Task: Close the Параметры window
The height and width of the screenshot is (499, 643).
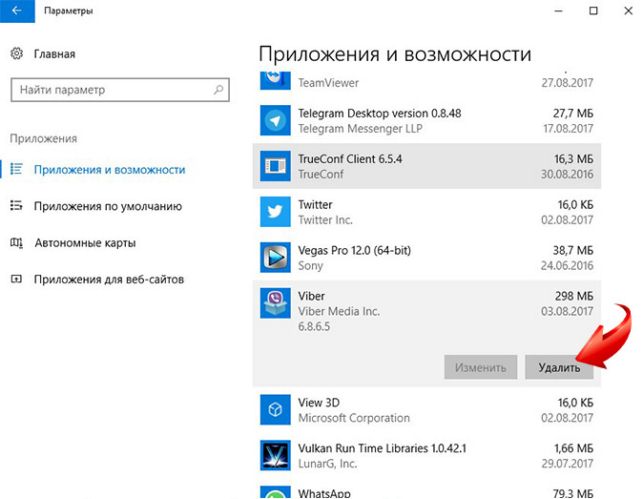Action: click(628, 11)
